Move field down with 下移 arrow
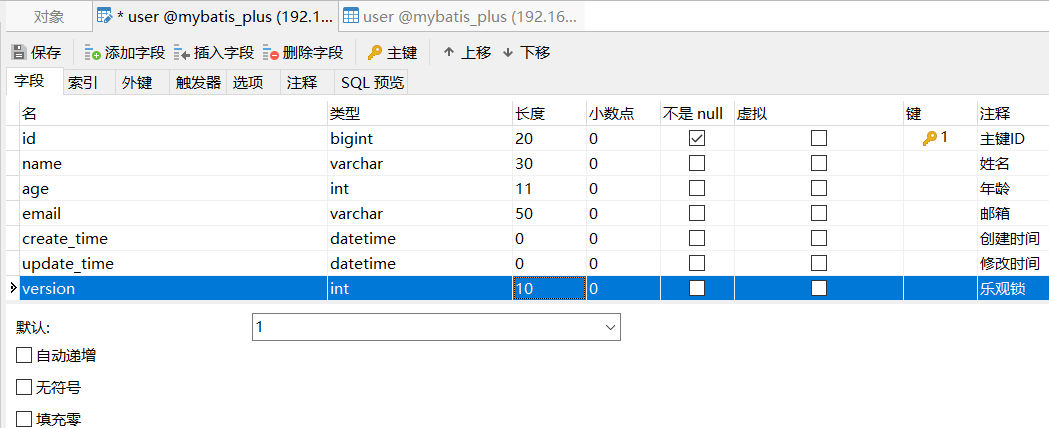Screen dimensions: 1049x428 508,52
